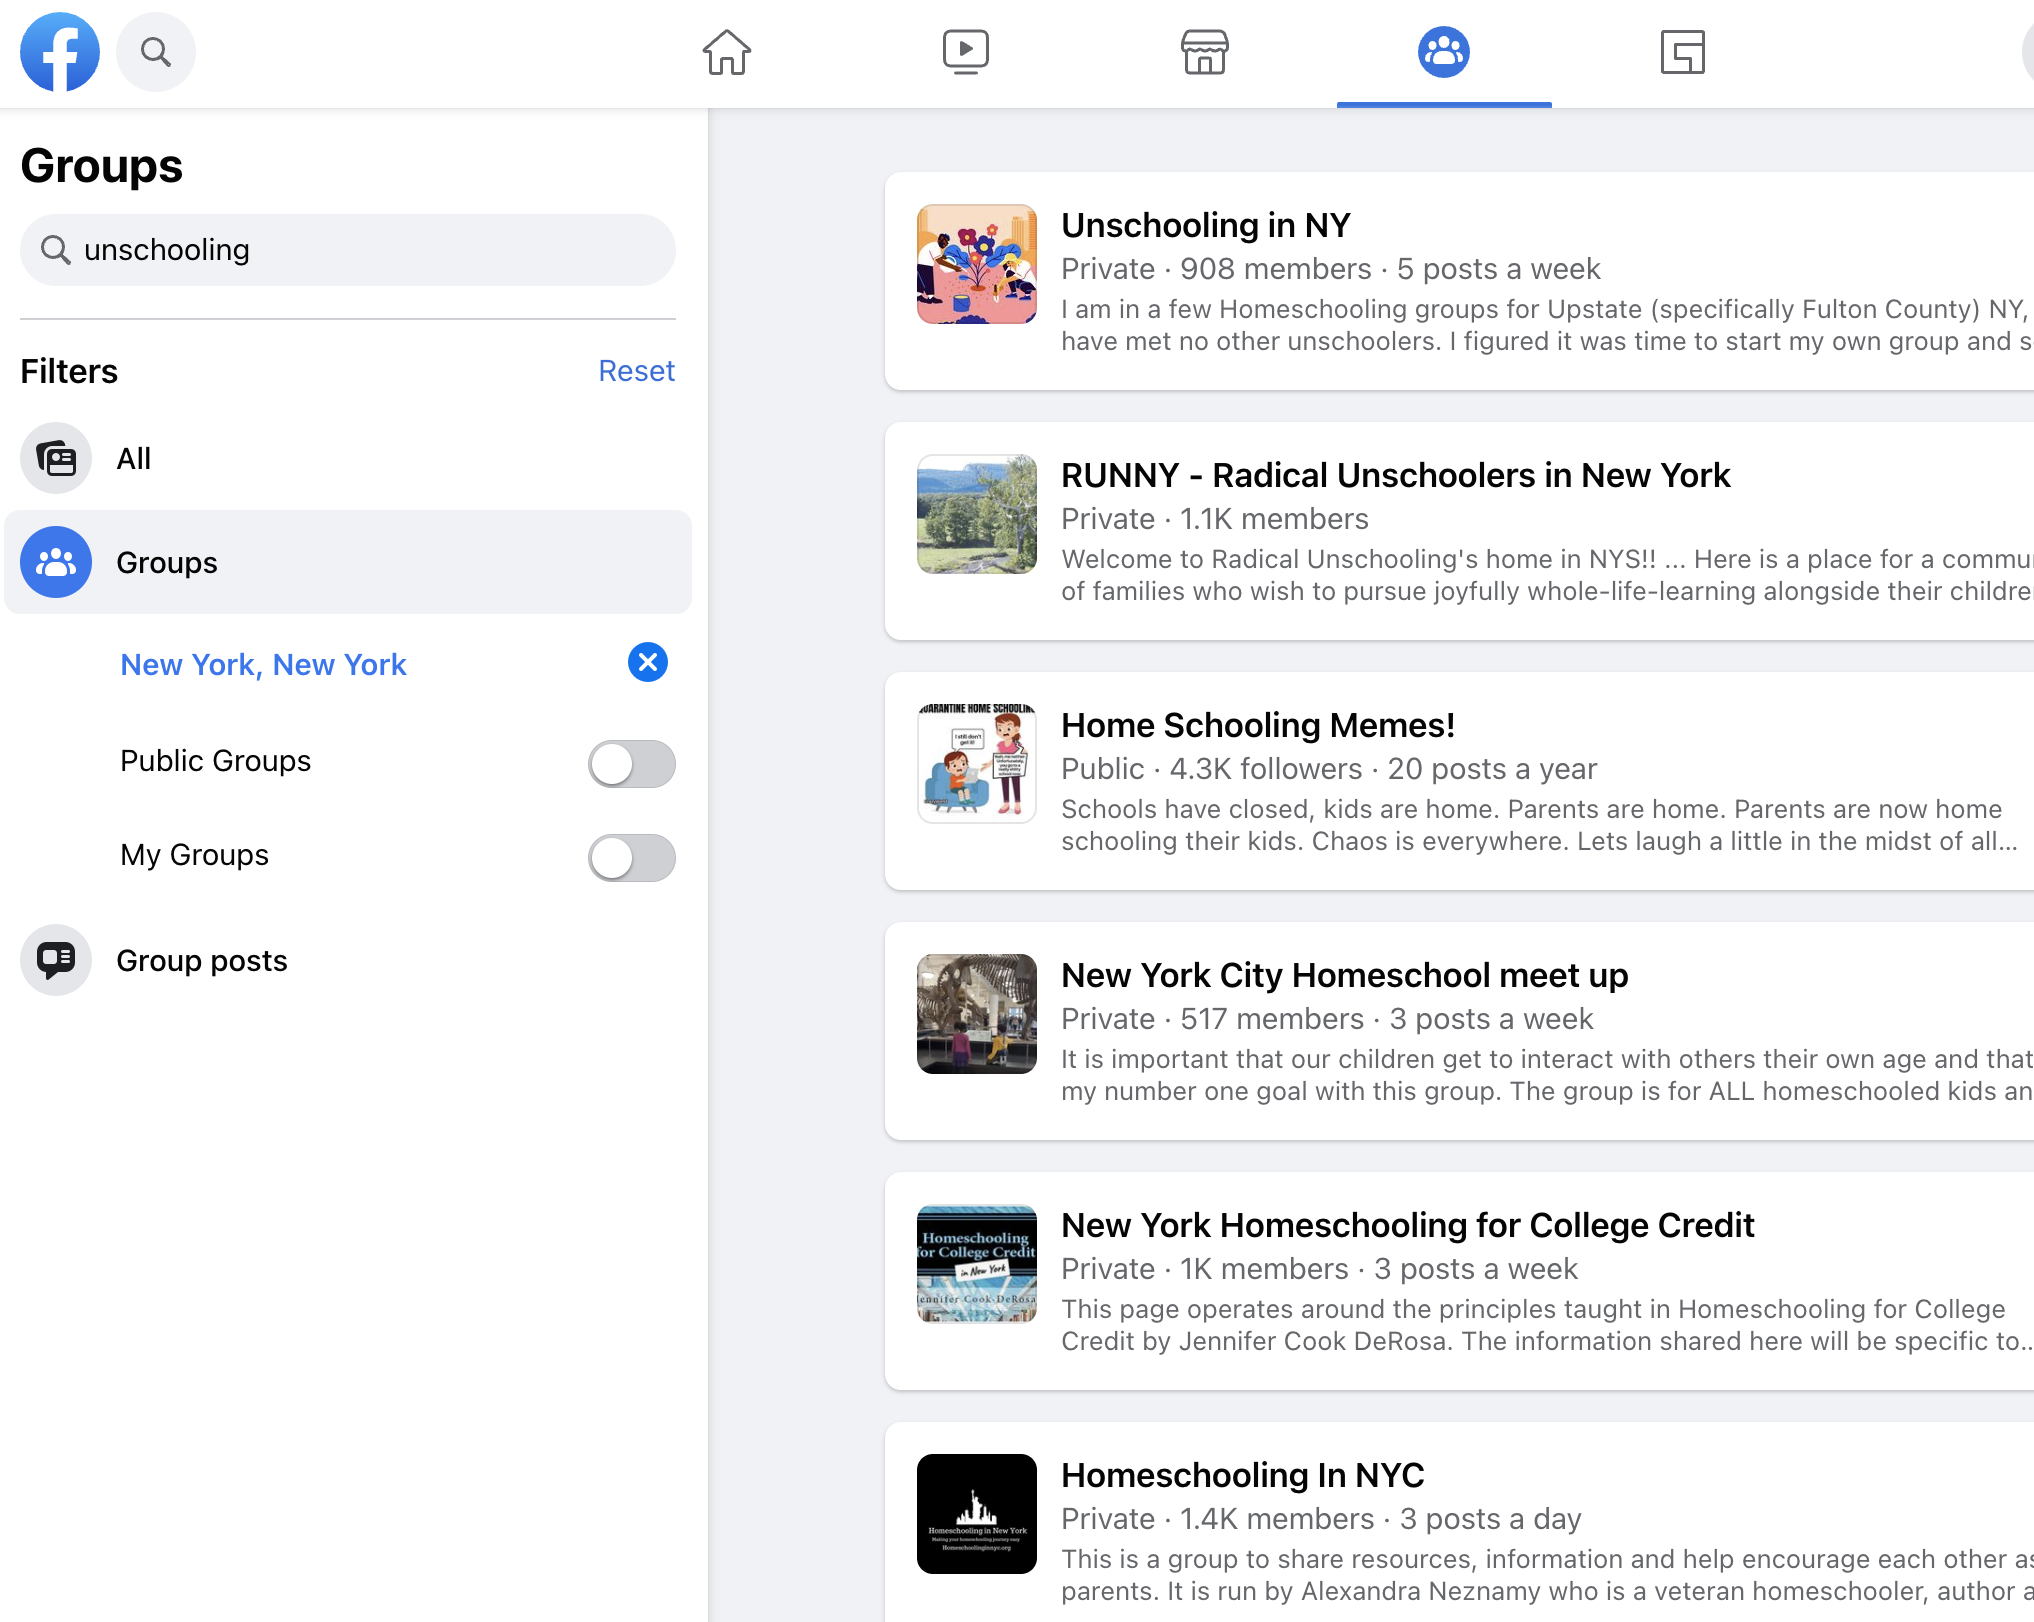Open Unschooling in NY group title
2034x1622 pixels.
pyautogui.click(x=1206, y=225)
